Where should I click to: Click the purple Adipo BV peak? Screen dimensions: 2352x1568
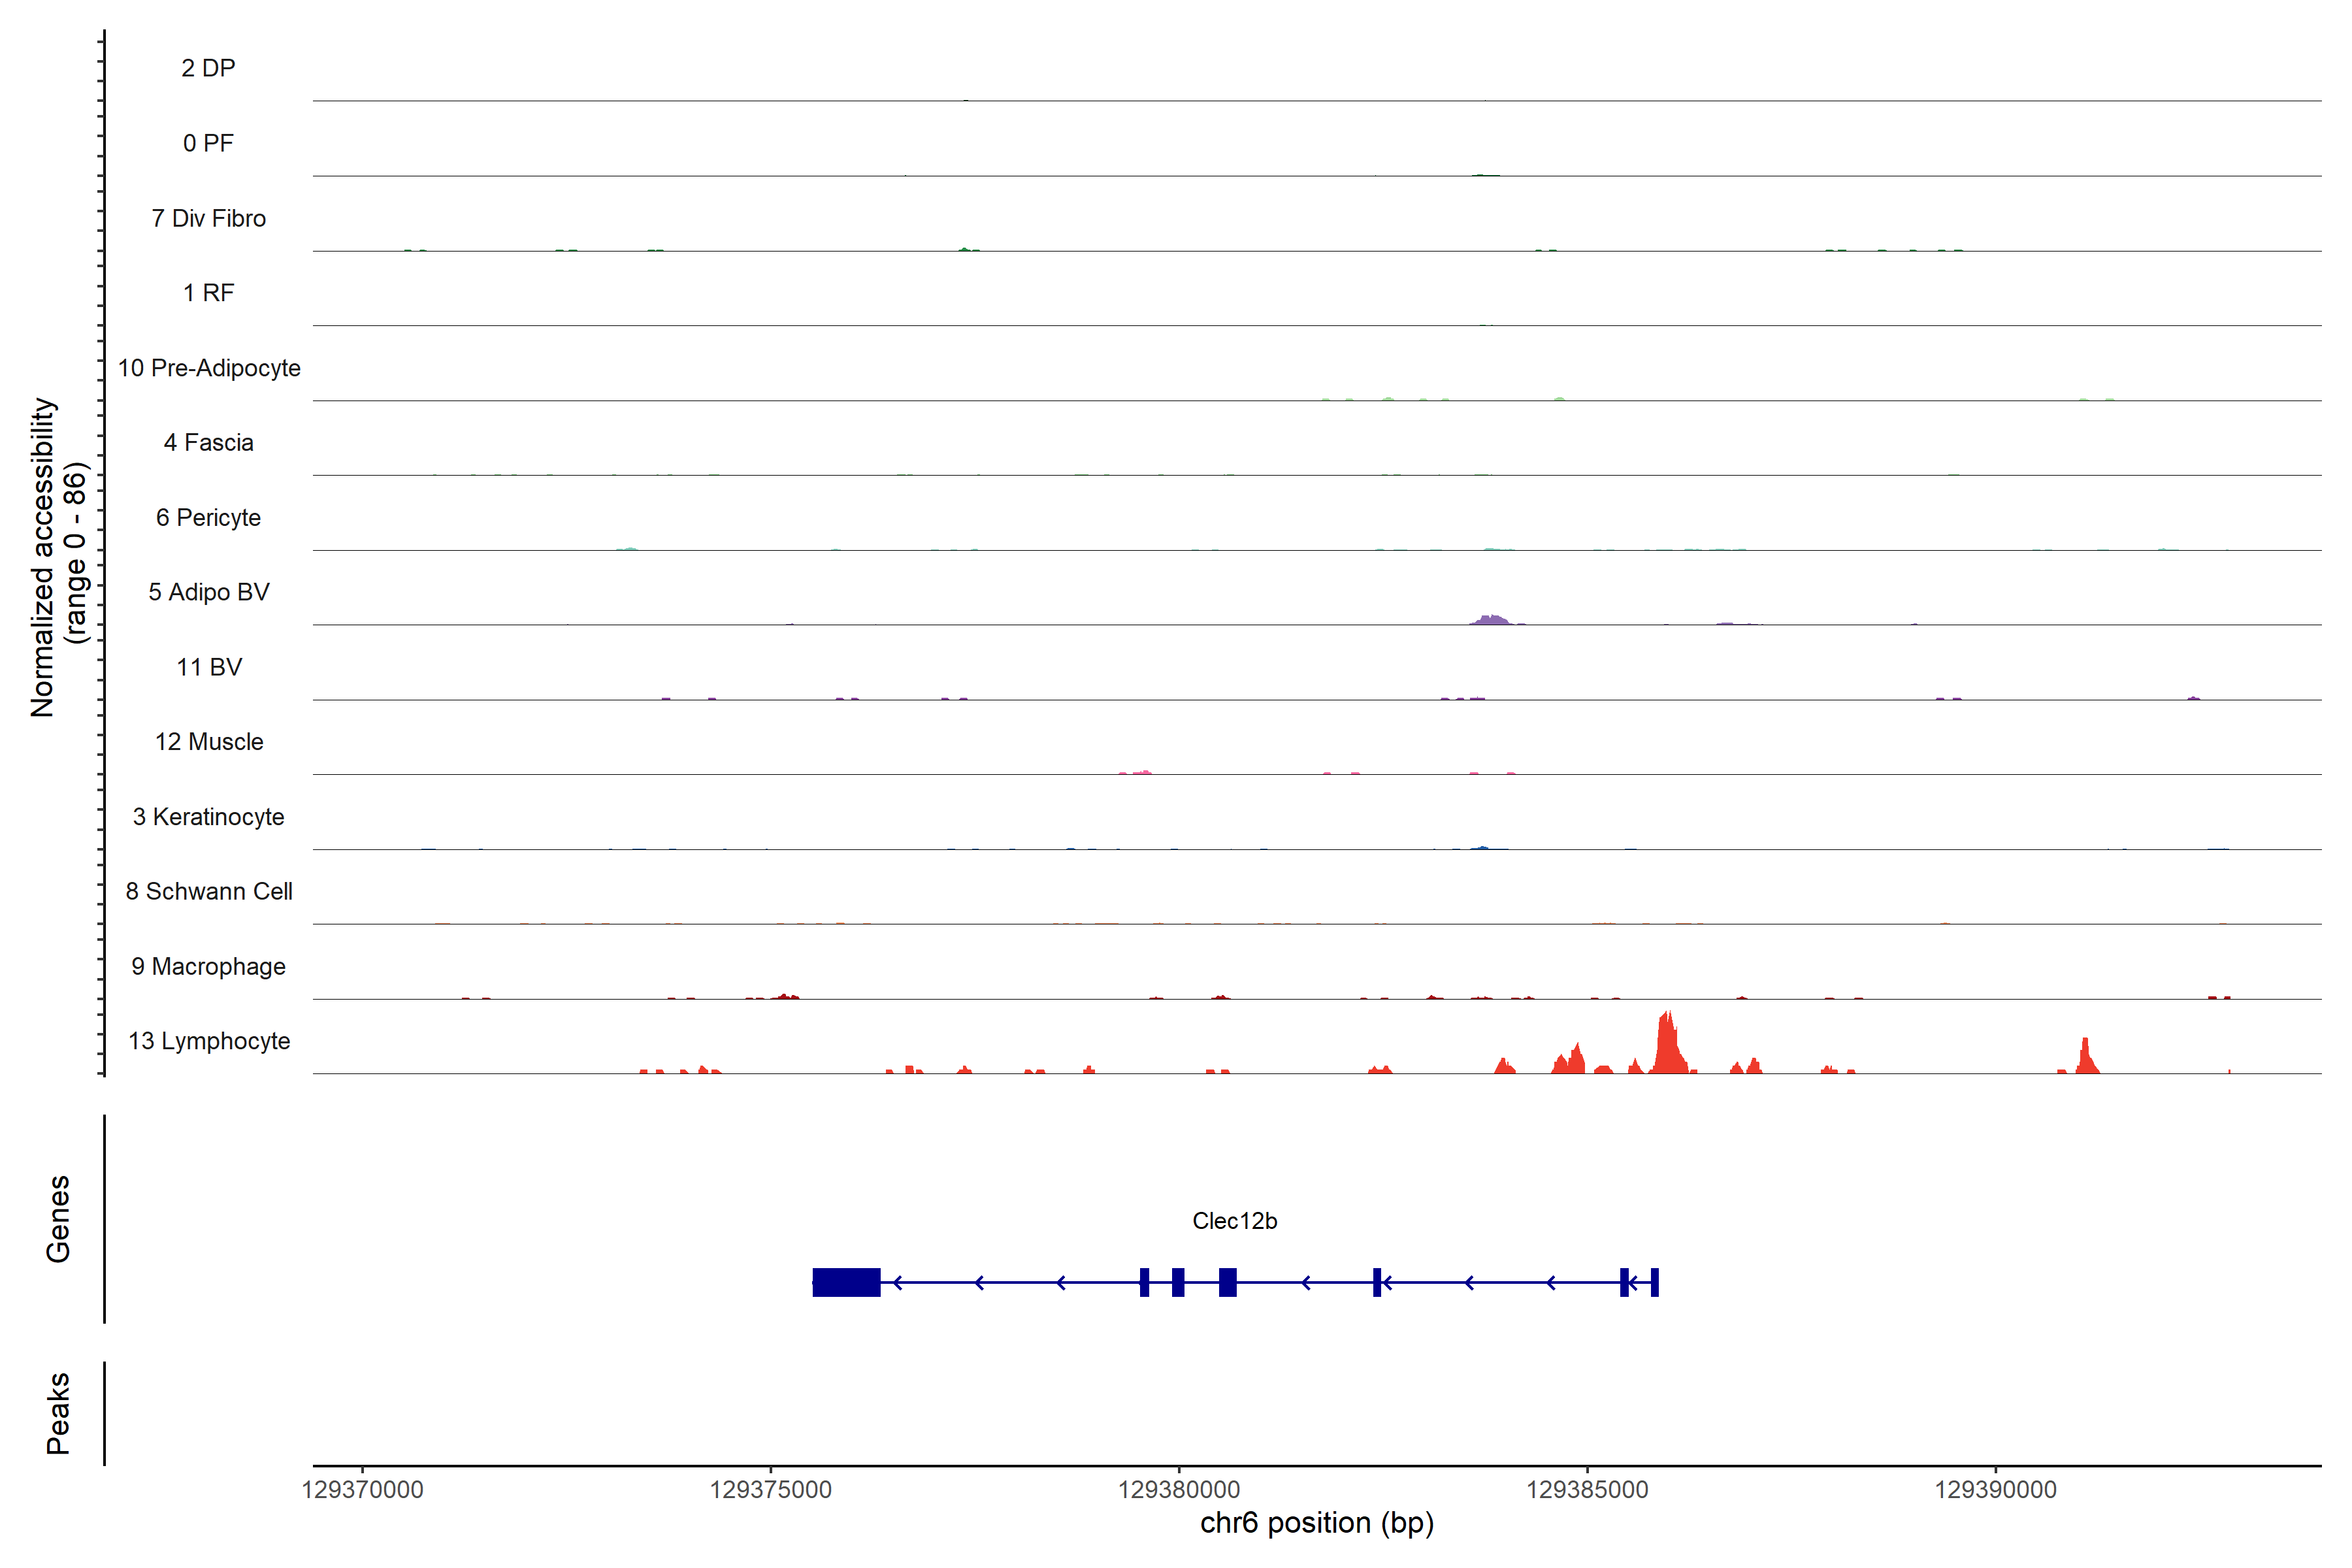pos(1490,620)
